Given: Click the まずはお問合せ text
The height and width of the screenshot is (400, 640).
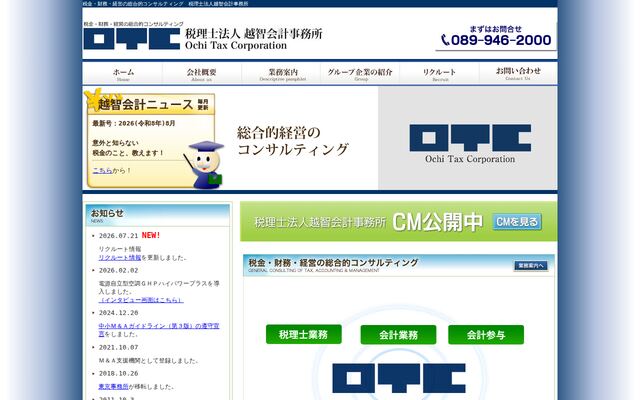Looking at the screenshot, I should (496, 29).
